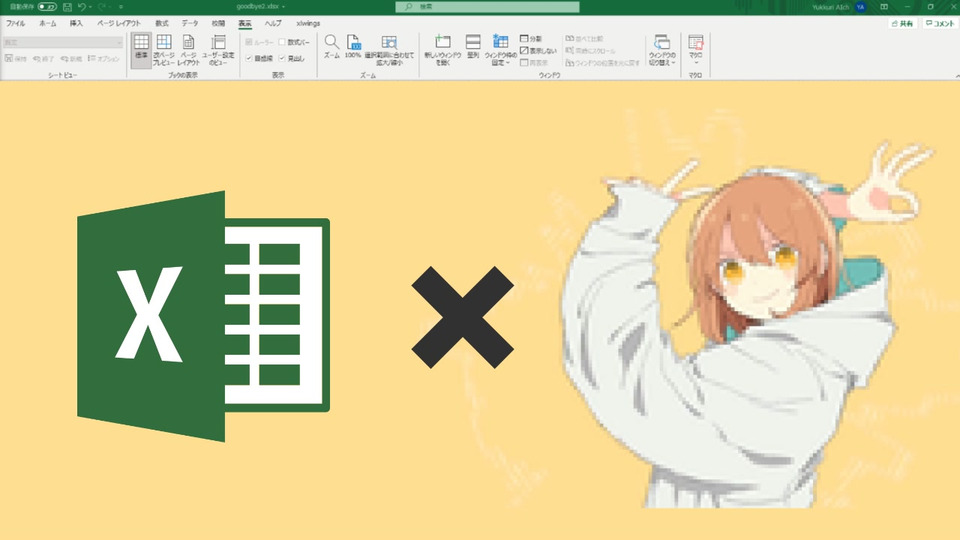Switch to 改ページプレビュー page break preview
The width and height of the screenshot is (960, 540).
(x=163, y=50)
